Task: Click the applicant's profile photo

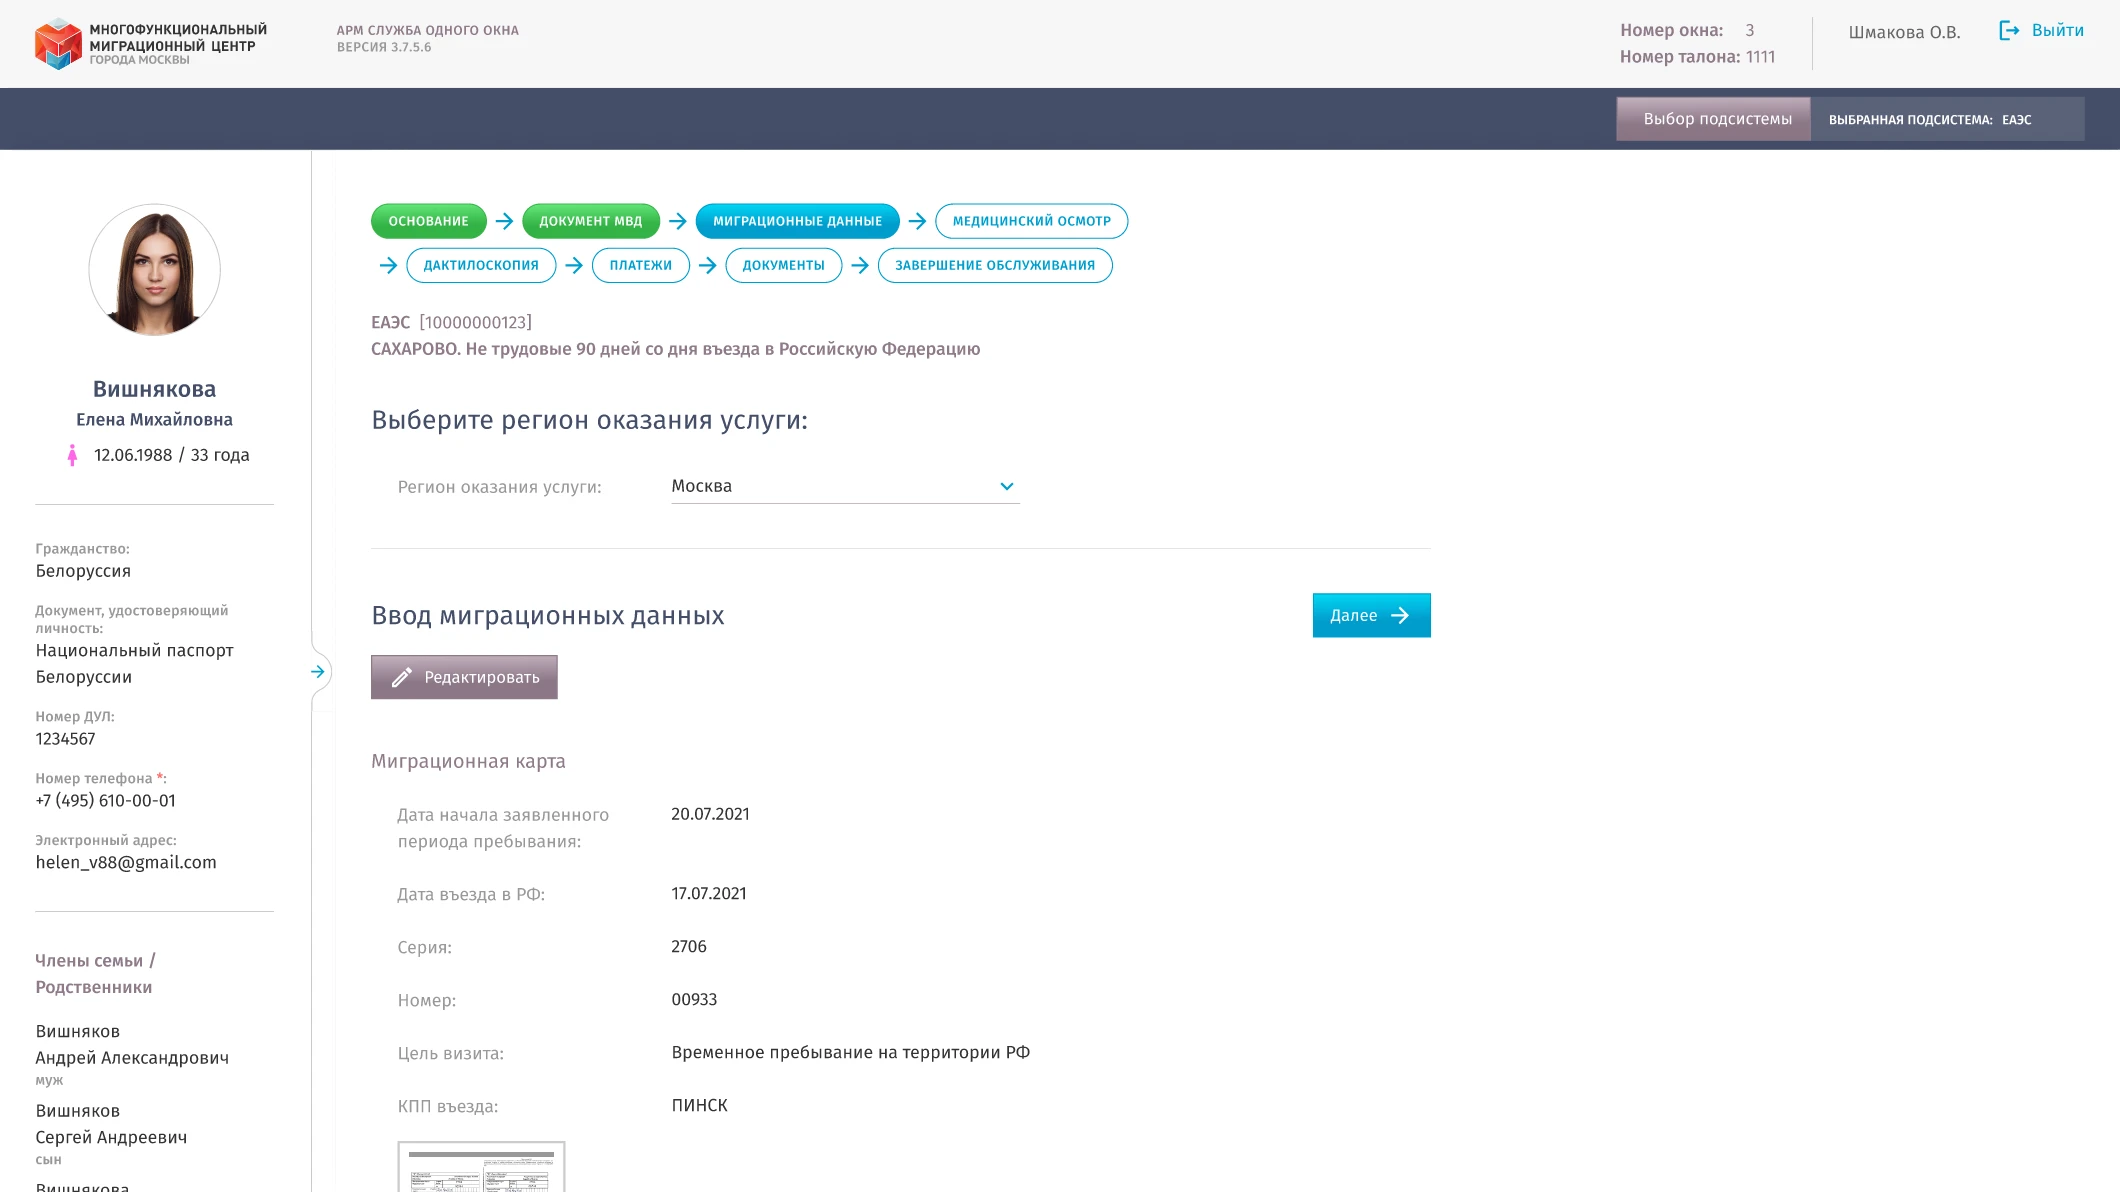Action: click(155, 270)
